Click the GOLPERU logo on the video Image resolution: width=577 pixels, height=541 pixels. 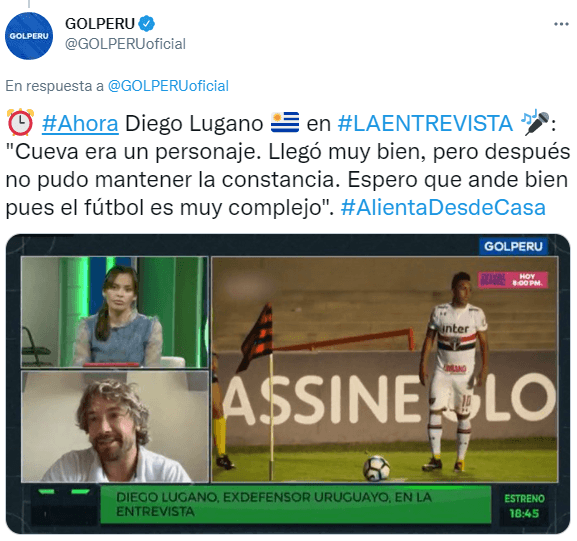[513, 246]
